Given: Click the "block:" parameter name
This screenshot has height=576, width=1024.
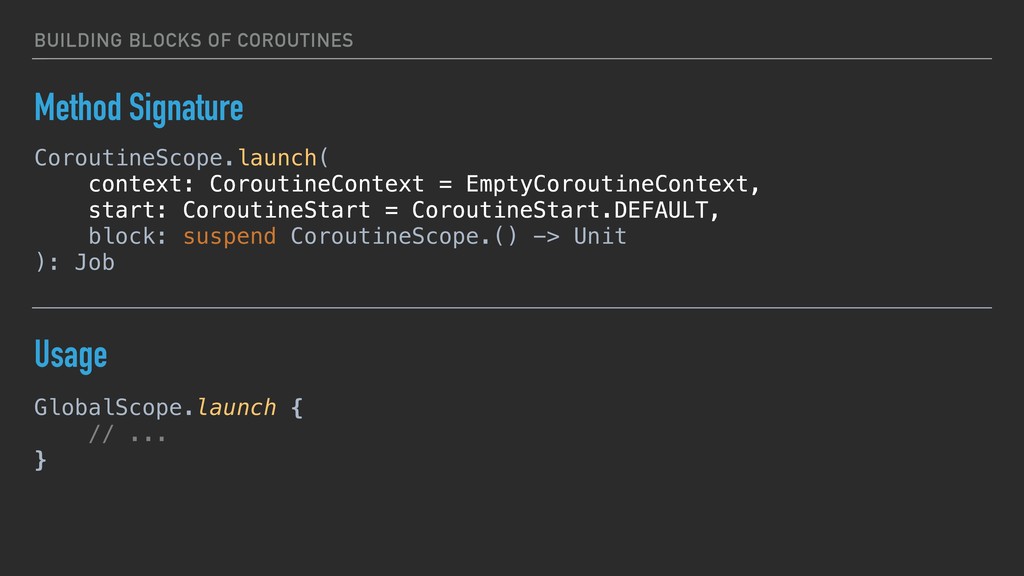Looking at the screenshot, I should (128, 237).
